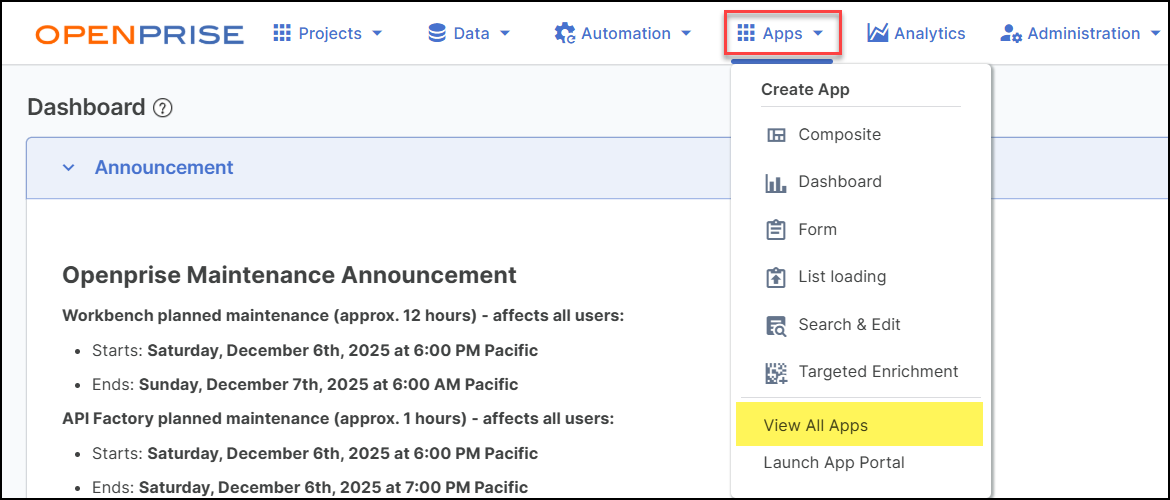
Task: Open the Projects menu
Action: coord(328,34)
